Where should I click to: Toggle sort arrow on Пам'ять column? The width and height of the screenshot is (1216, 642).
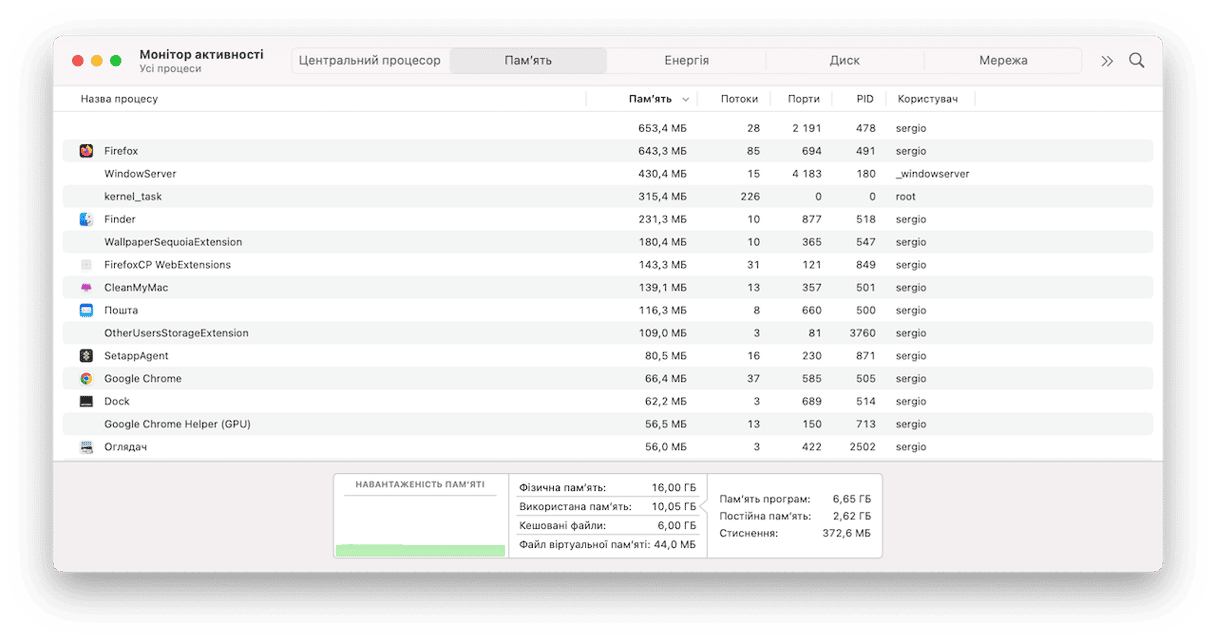pyautogui.click(x=685, y=99)
